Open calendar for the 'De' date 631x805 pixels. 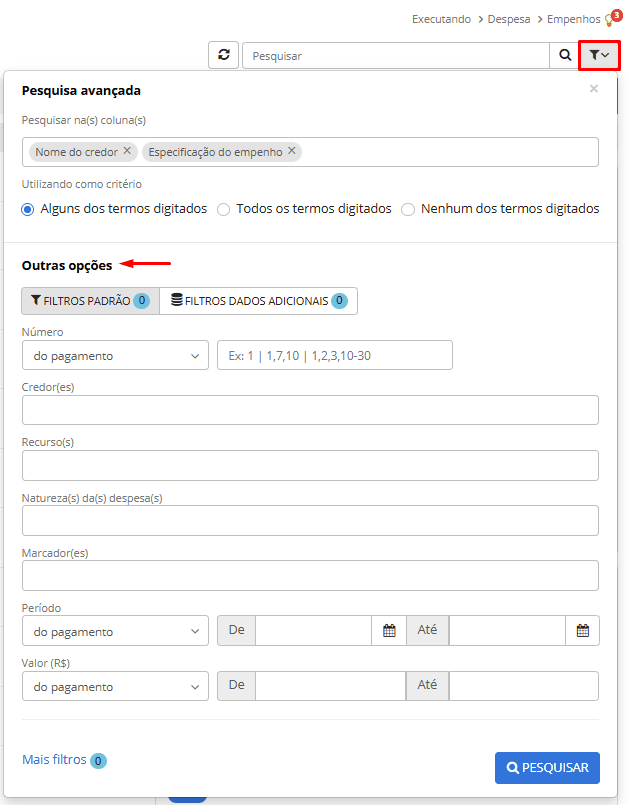[x=389, y=631]
